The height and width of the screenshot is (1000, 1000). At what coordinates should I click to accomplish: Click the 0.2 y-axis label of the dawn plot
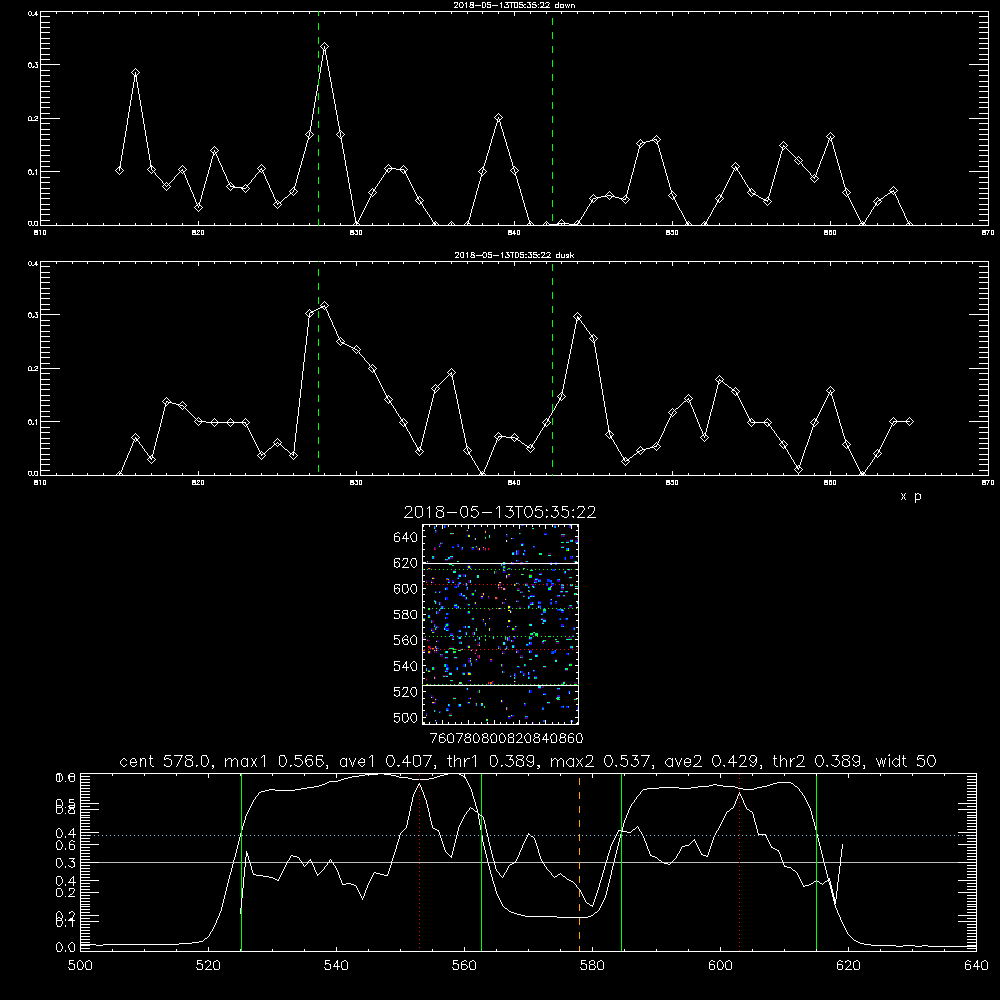(33, 118)
